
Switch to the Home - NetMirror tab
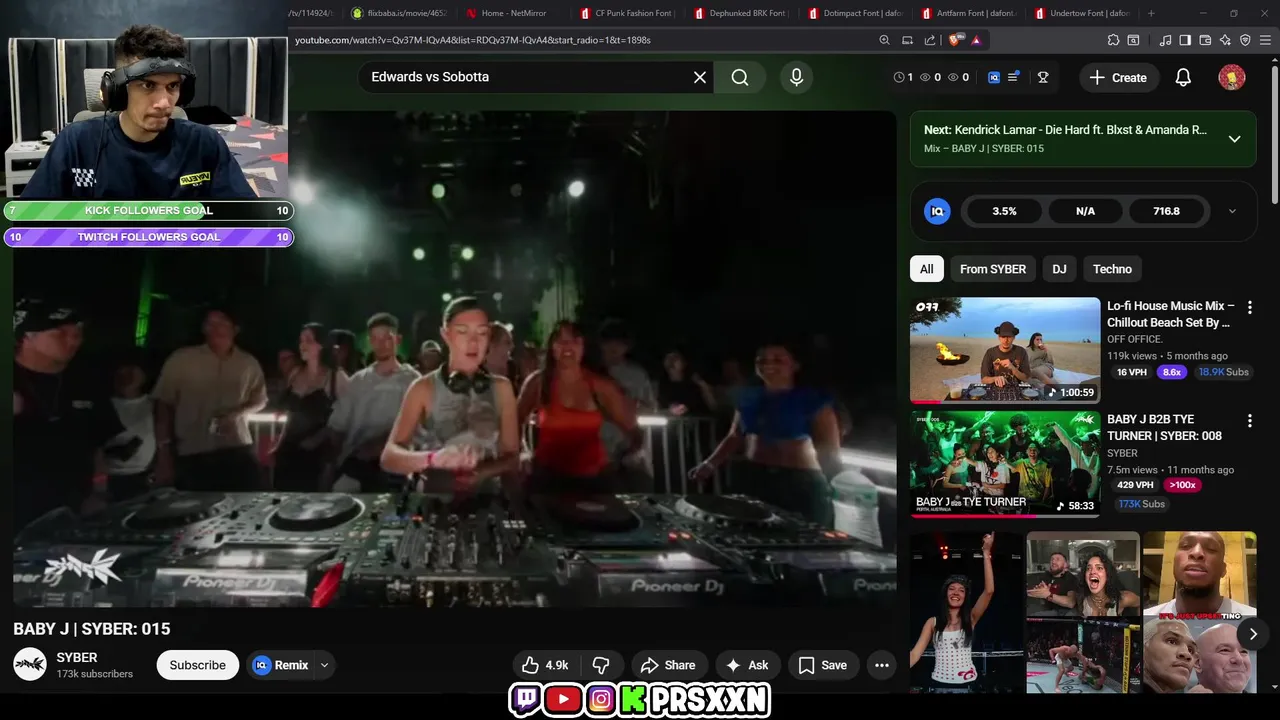coord(512,13)
